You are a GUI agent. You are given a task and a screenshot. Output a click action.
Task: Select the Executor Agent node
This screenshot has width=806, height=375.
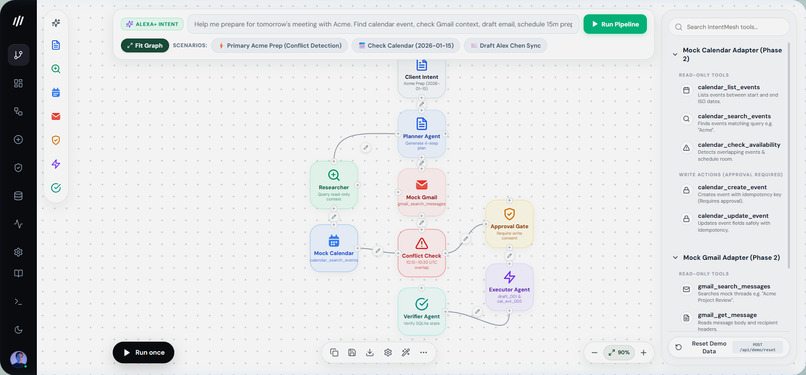[x=509, y=287]
